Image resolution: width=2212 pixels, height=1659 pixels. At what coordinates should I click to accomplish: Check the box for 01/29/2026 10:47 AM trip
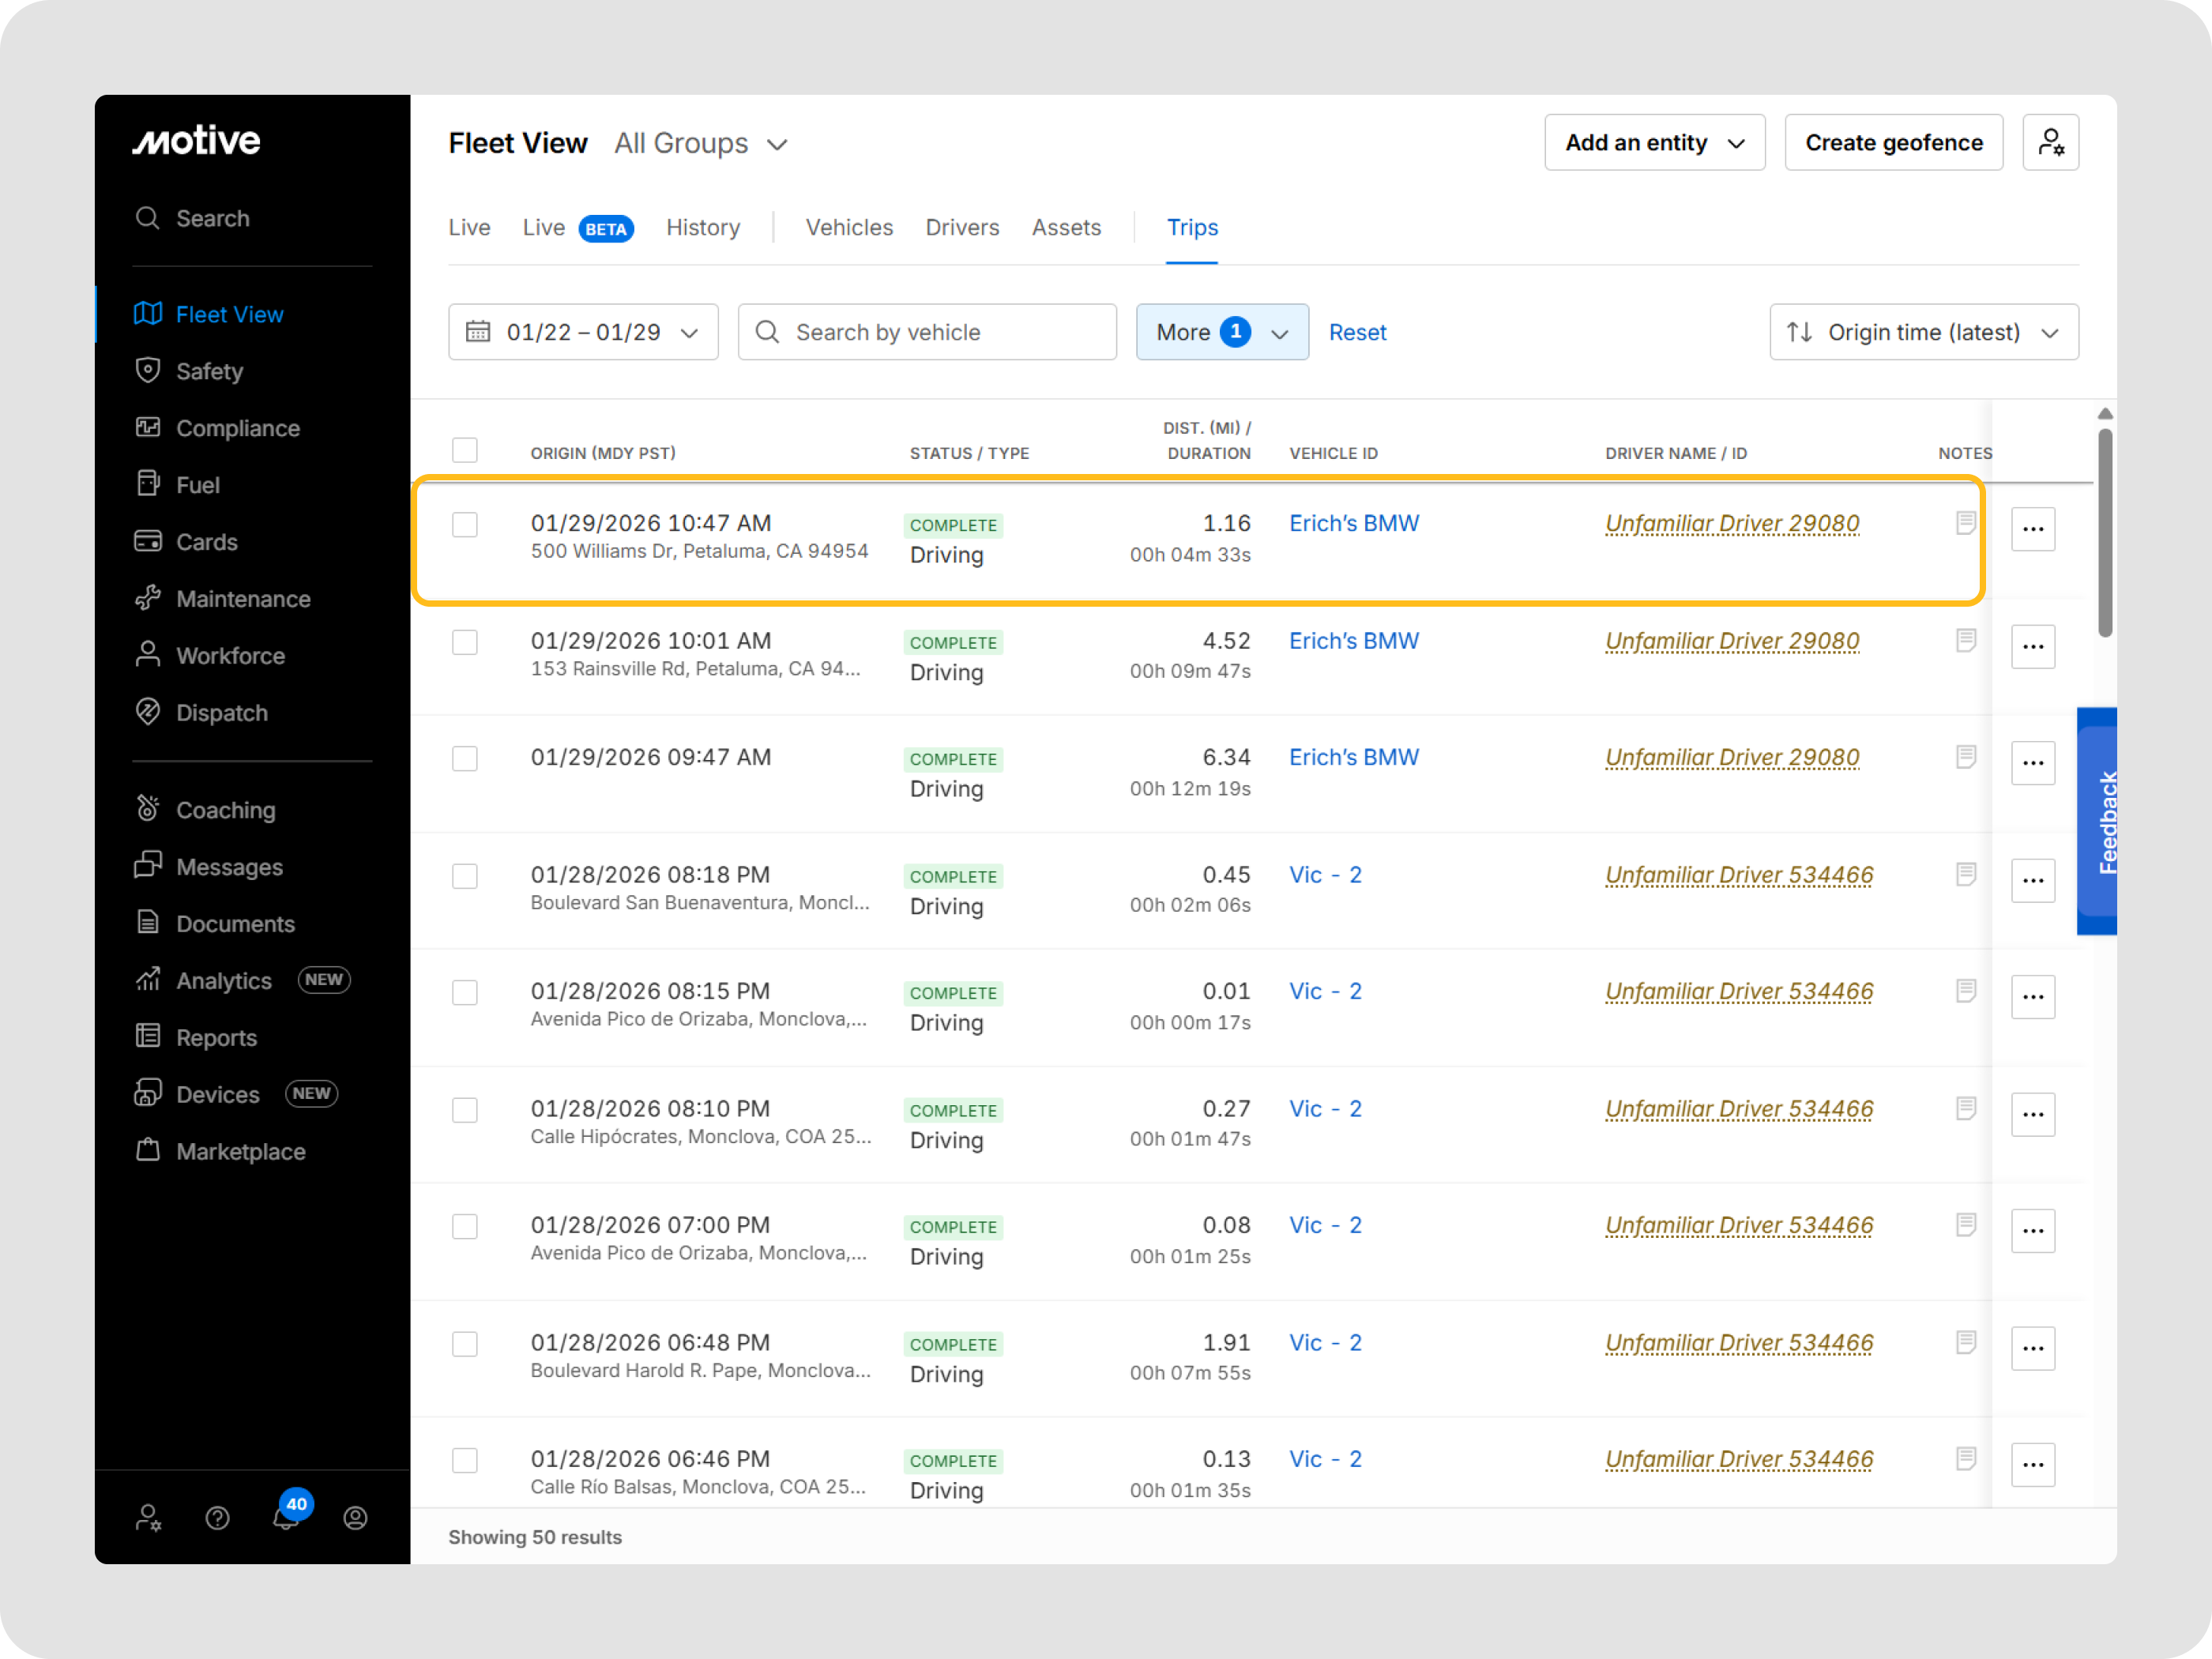(464, 525)
